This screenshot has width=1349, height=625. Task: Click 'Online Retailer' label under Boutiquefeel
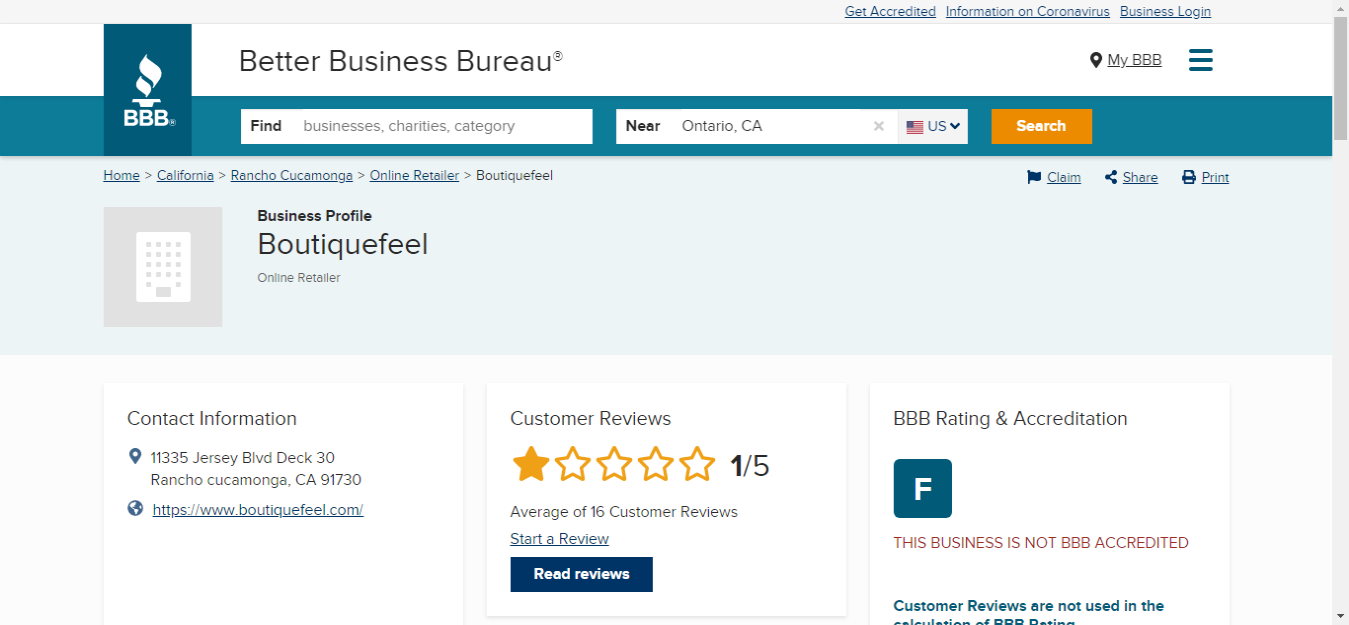pos(299,278)
